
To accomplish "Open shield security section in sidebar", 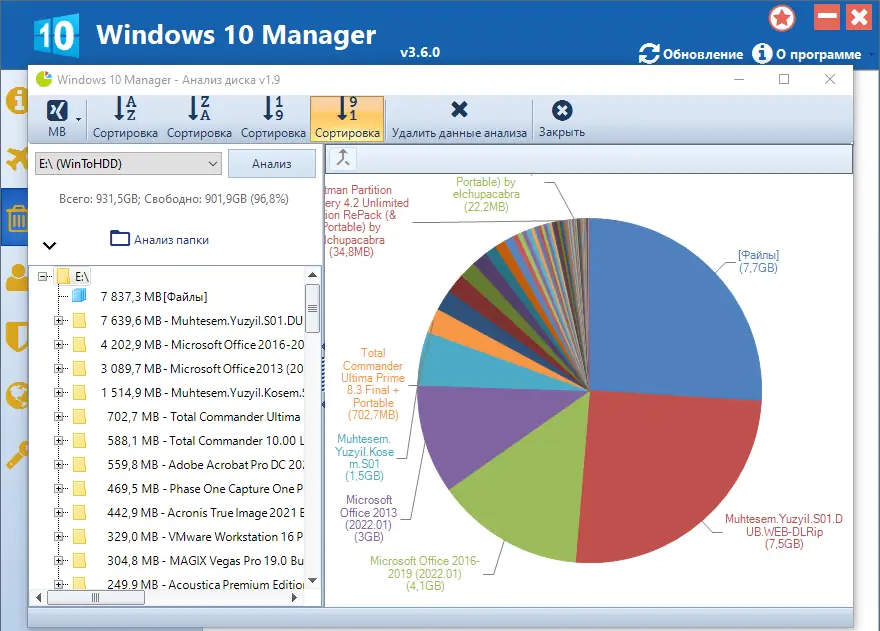I will [x=17, y=336].
